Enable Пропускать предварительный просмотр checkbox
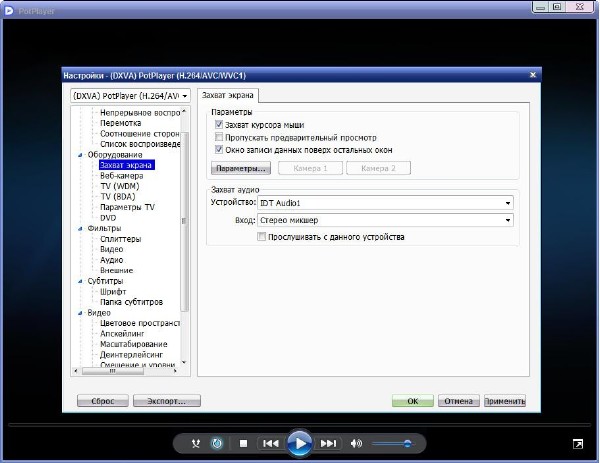This screenshot has width=600, height=463. pyautogui.click(x=219, y=137)
